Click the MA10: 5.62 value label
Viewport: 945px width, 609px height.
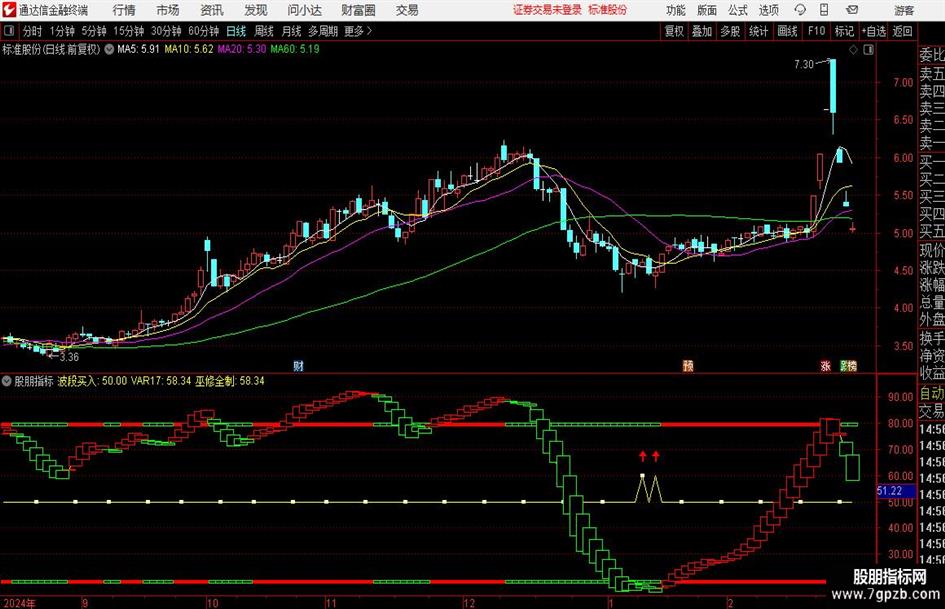pyautogui.click(x=189, y=49)
